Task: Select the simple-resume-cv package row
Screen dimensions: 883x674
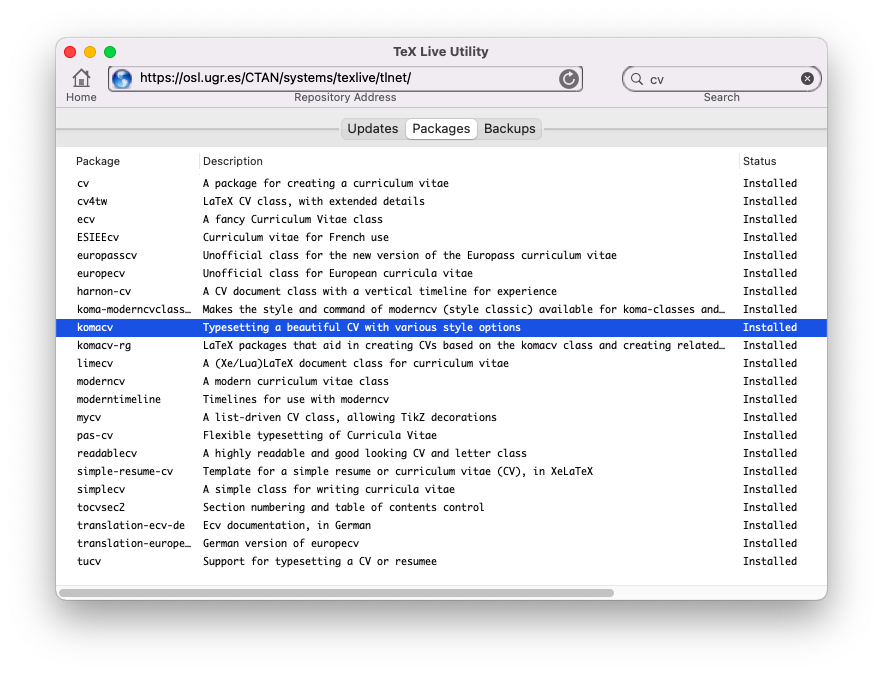Action: point(442,472)
